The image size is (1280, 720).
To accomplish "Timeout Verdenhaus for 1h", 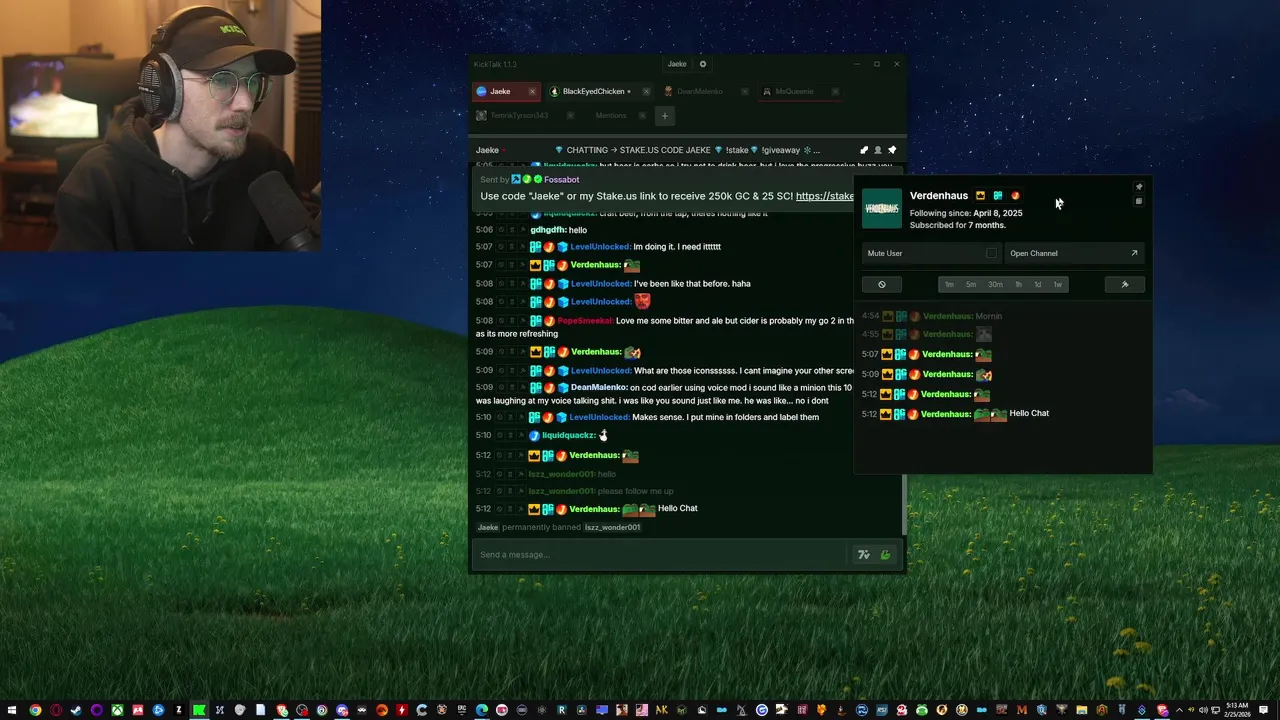I will pyautogui.click(x=1018, y=284).
